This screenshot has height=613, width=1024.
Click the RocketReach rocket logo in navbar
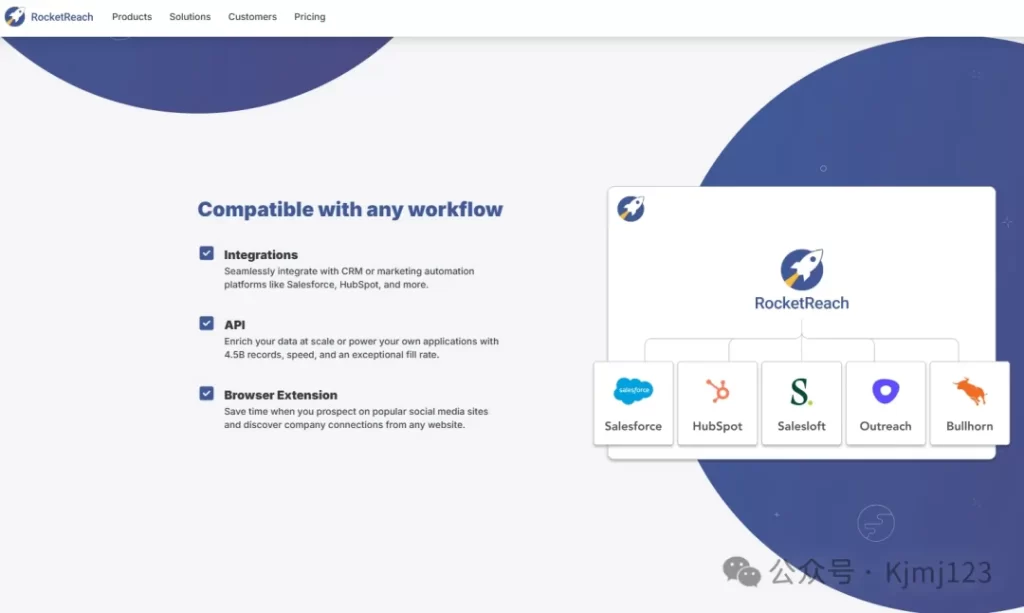14,16
